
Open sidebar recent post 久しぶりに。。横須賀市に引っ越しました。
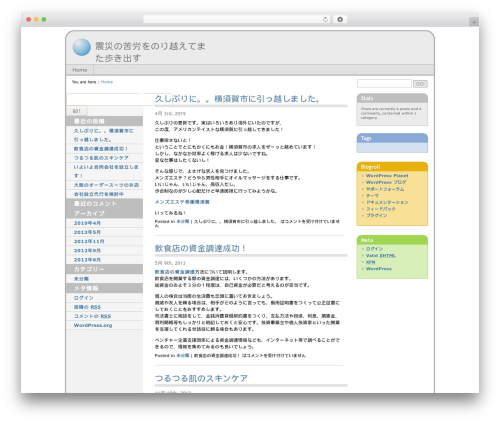104,135
